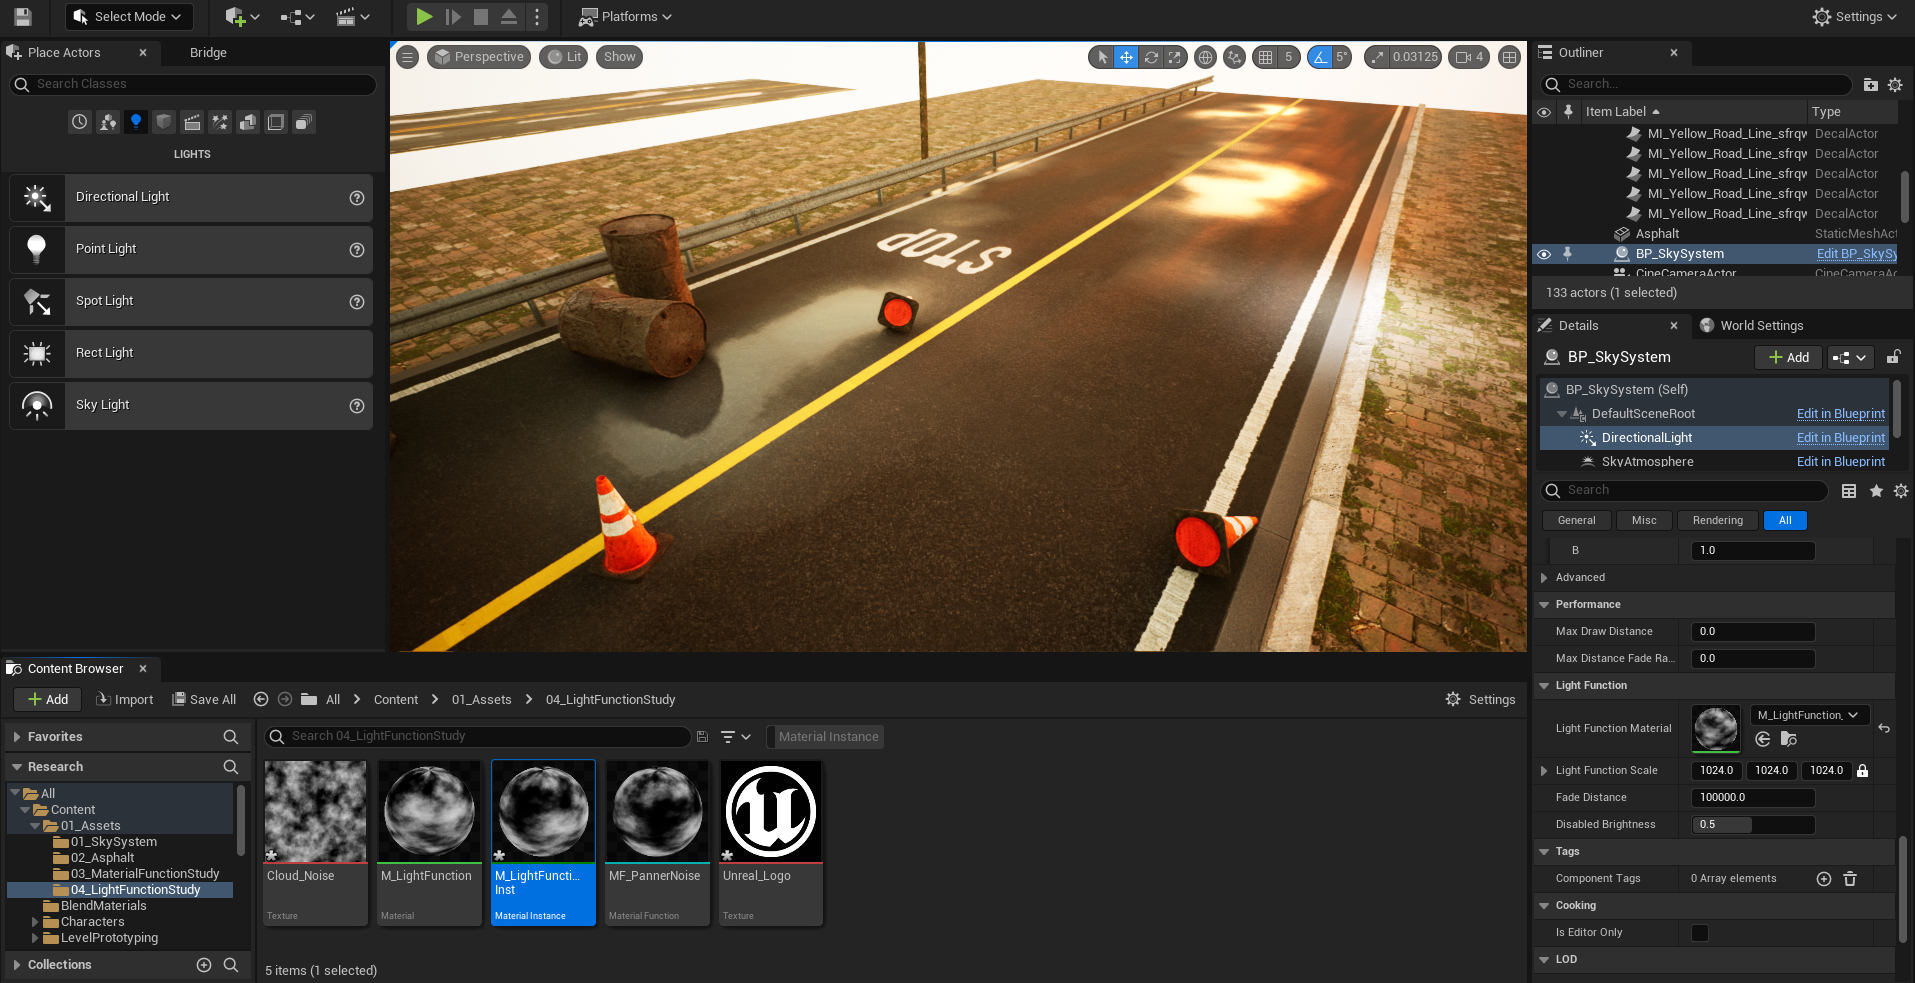Open the viewport hamburger options menu

[408, 57]
